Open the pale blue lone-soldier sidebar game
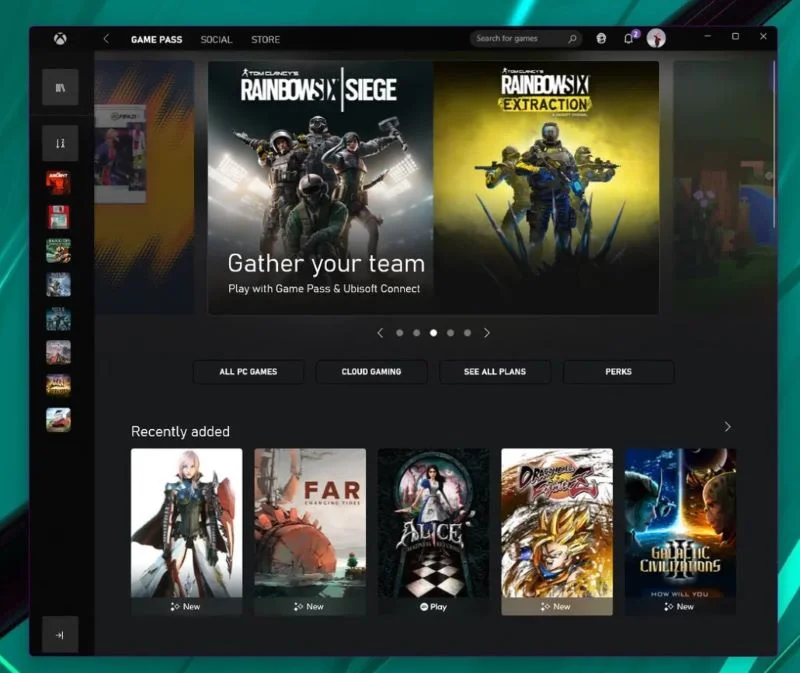 [x=58, y=284]
